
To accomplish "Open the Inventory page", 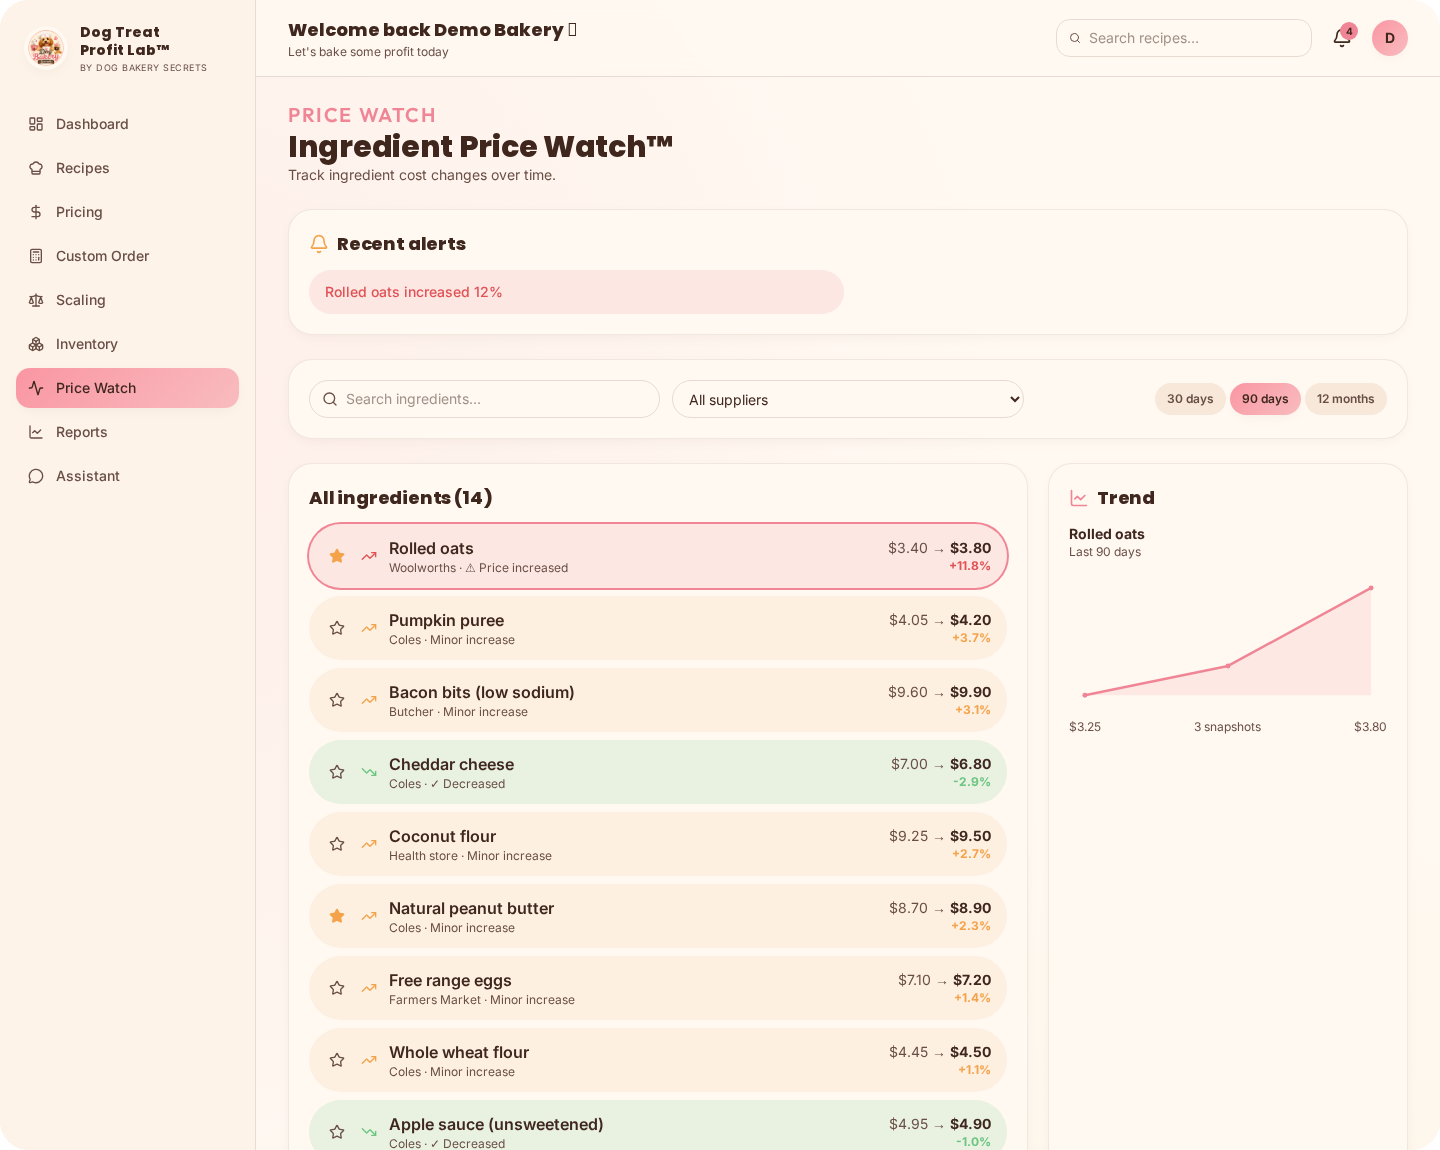I will point(127,344).
